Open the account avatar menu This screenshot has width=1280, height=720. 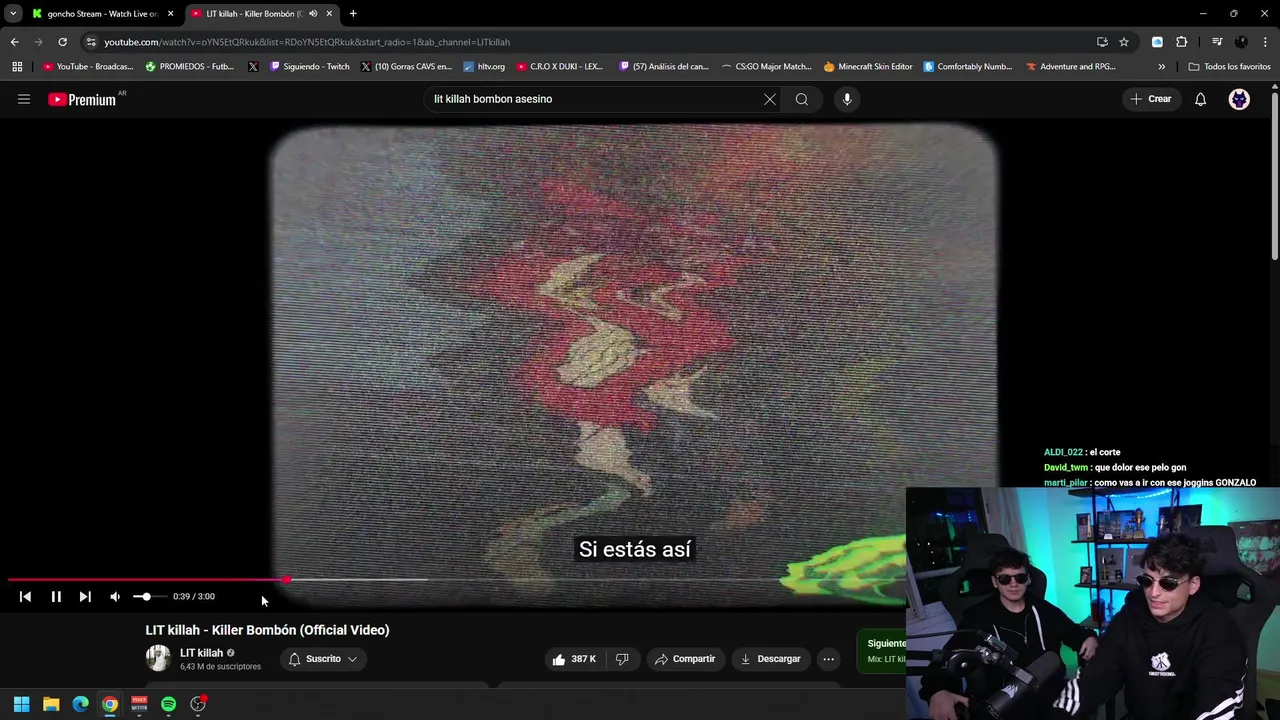pos(1239,99)
